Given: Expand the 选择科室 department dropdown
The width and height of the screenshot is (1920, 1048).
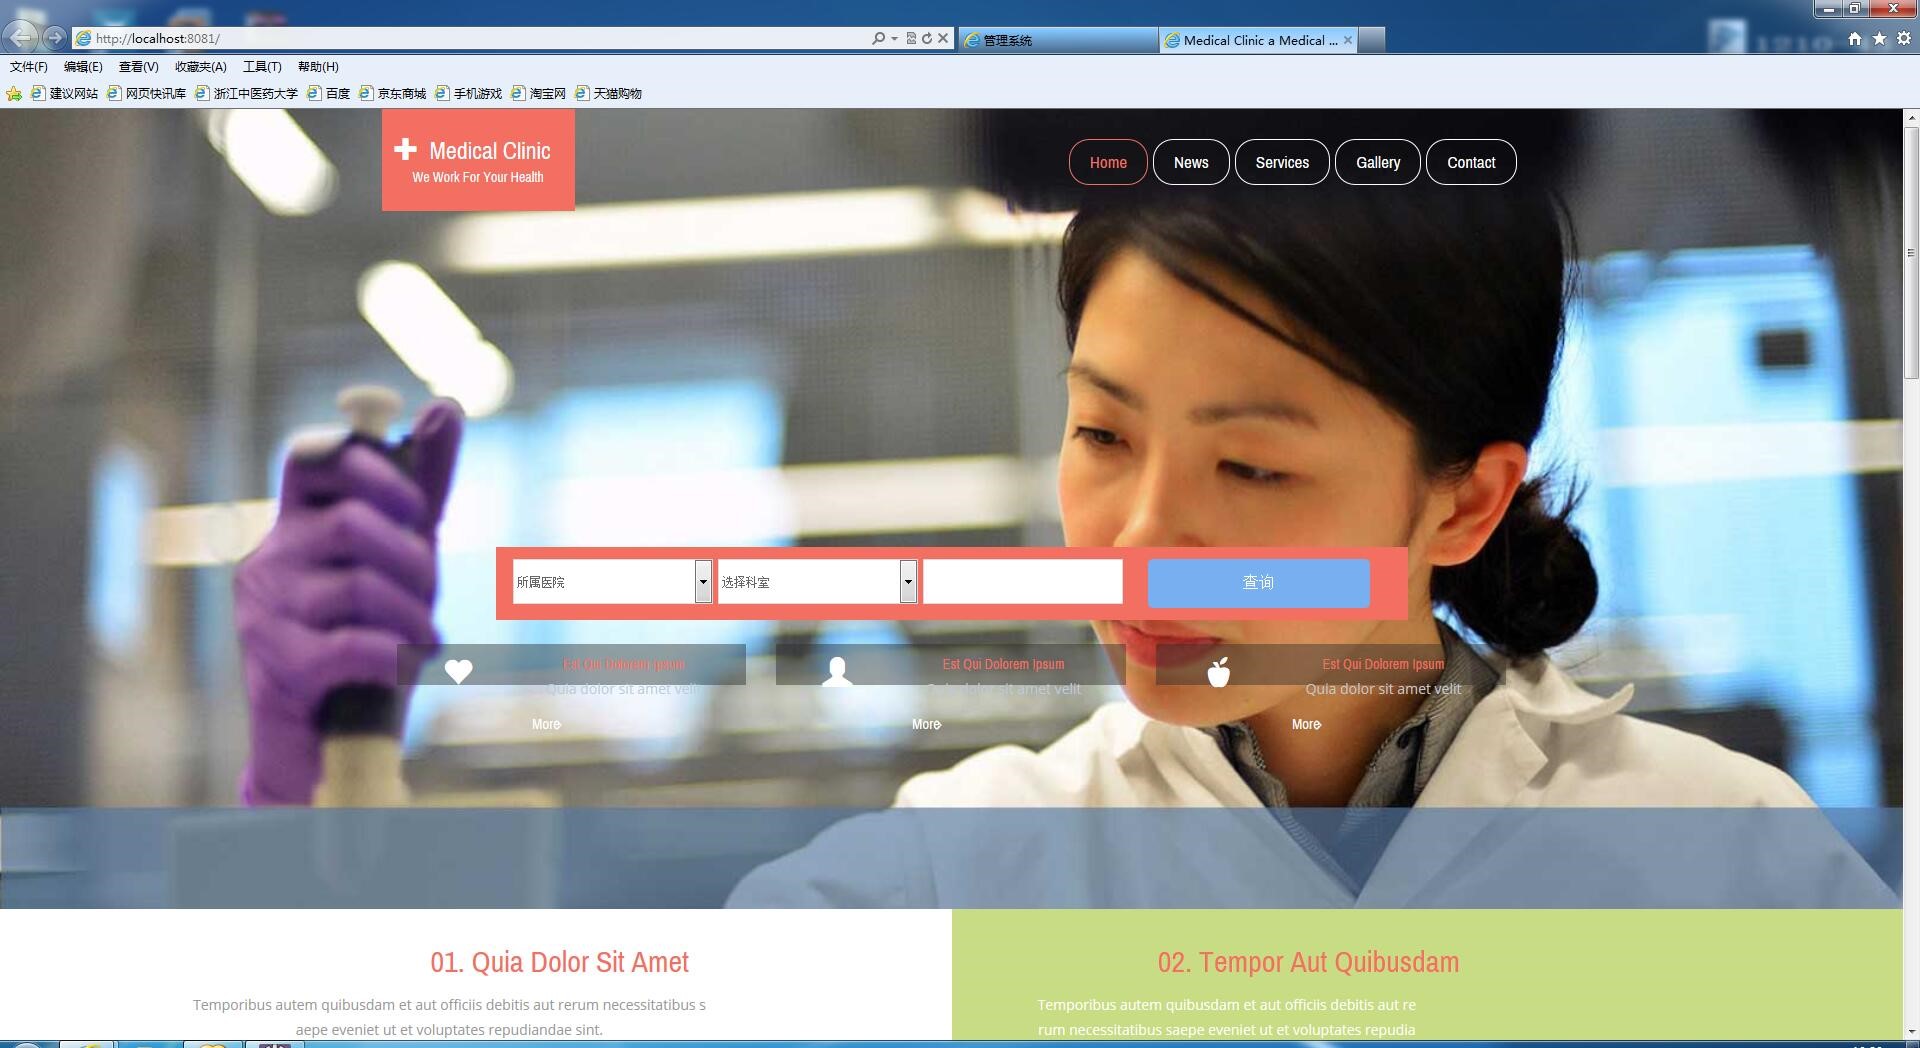Looking at the screenshot, I should click(x=908, y=582).
